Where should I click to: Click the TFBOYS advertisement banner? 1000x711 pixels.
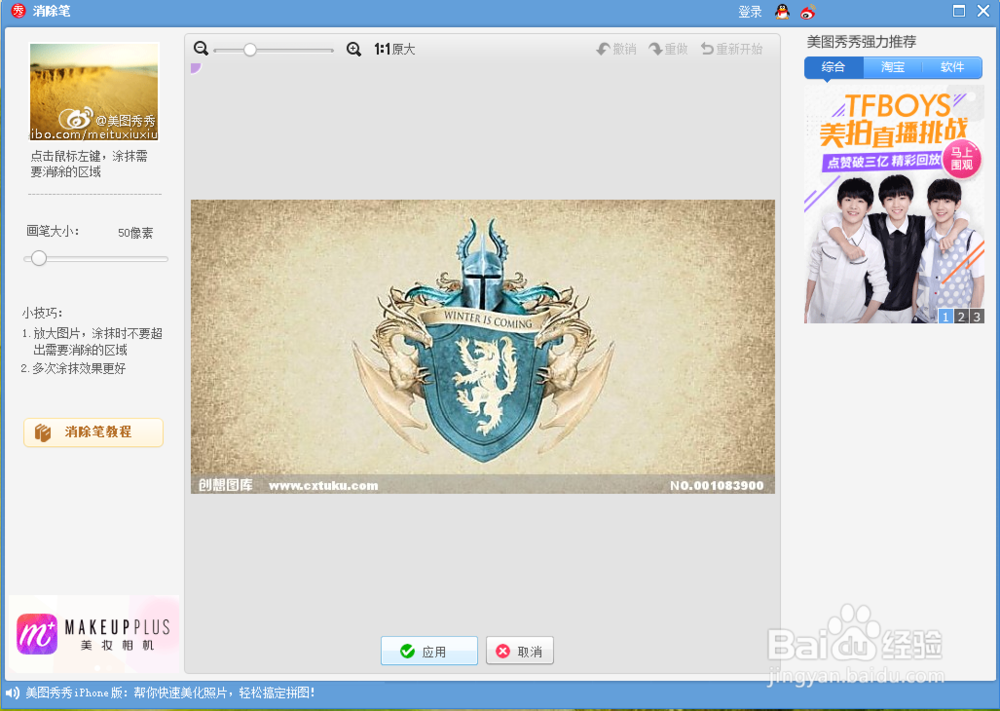click(894, 205)
